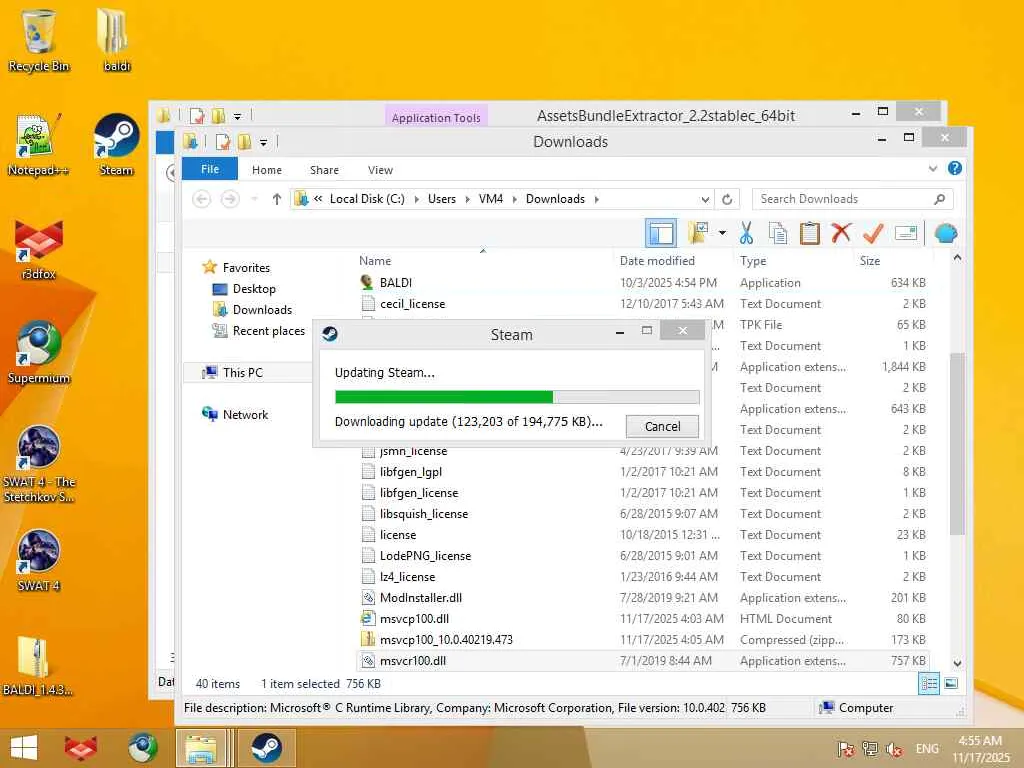Viewport: 1024px width, 768px height.
Task: Click the Search Downloads field
Action: (852, 199)
